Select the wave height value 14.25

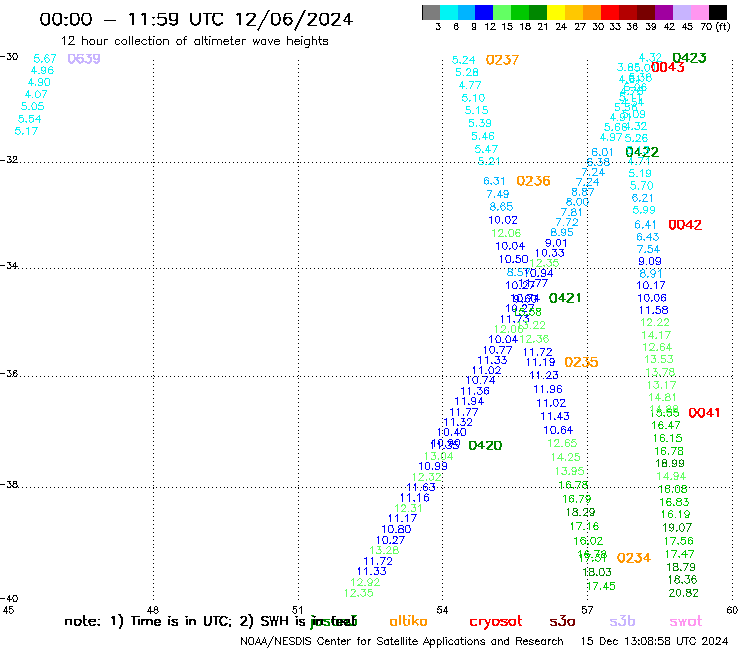(x=565, y=457)
